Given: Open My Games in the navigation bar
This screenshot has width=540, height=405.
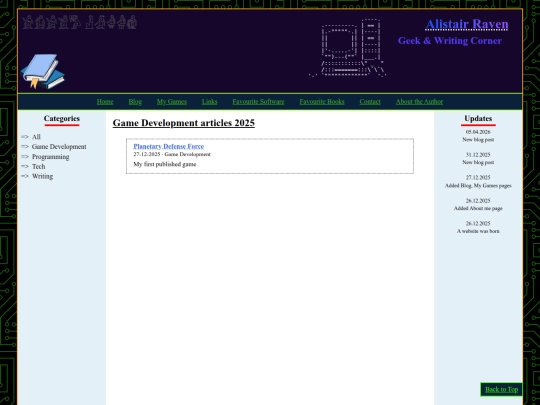Looking at the screenshot, I should click(x=172, y=102).
